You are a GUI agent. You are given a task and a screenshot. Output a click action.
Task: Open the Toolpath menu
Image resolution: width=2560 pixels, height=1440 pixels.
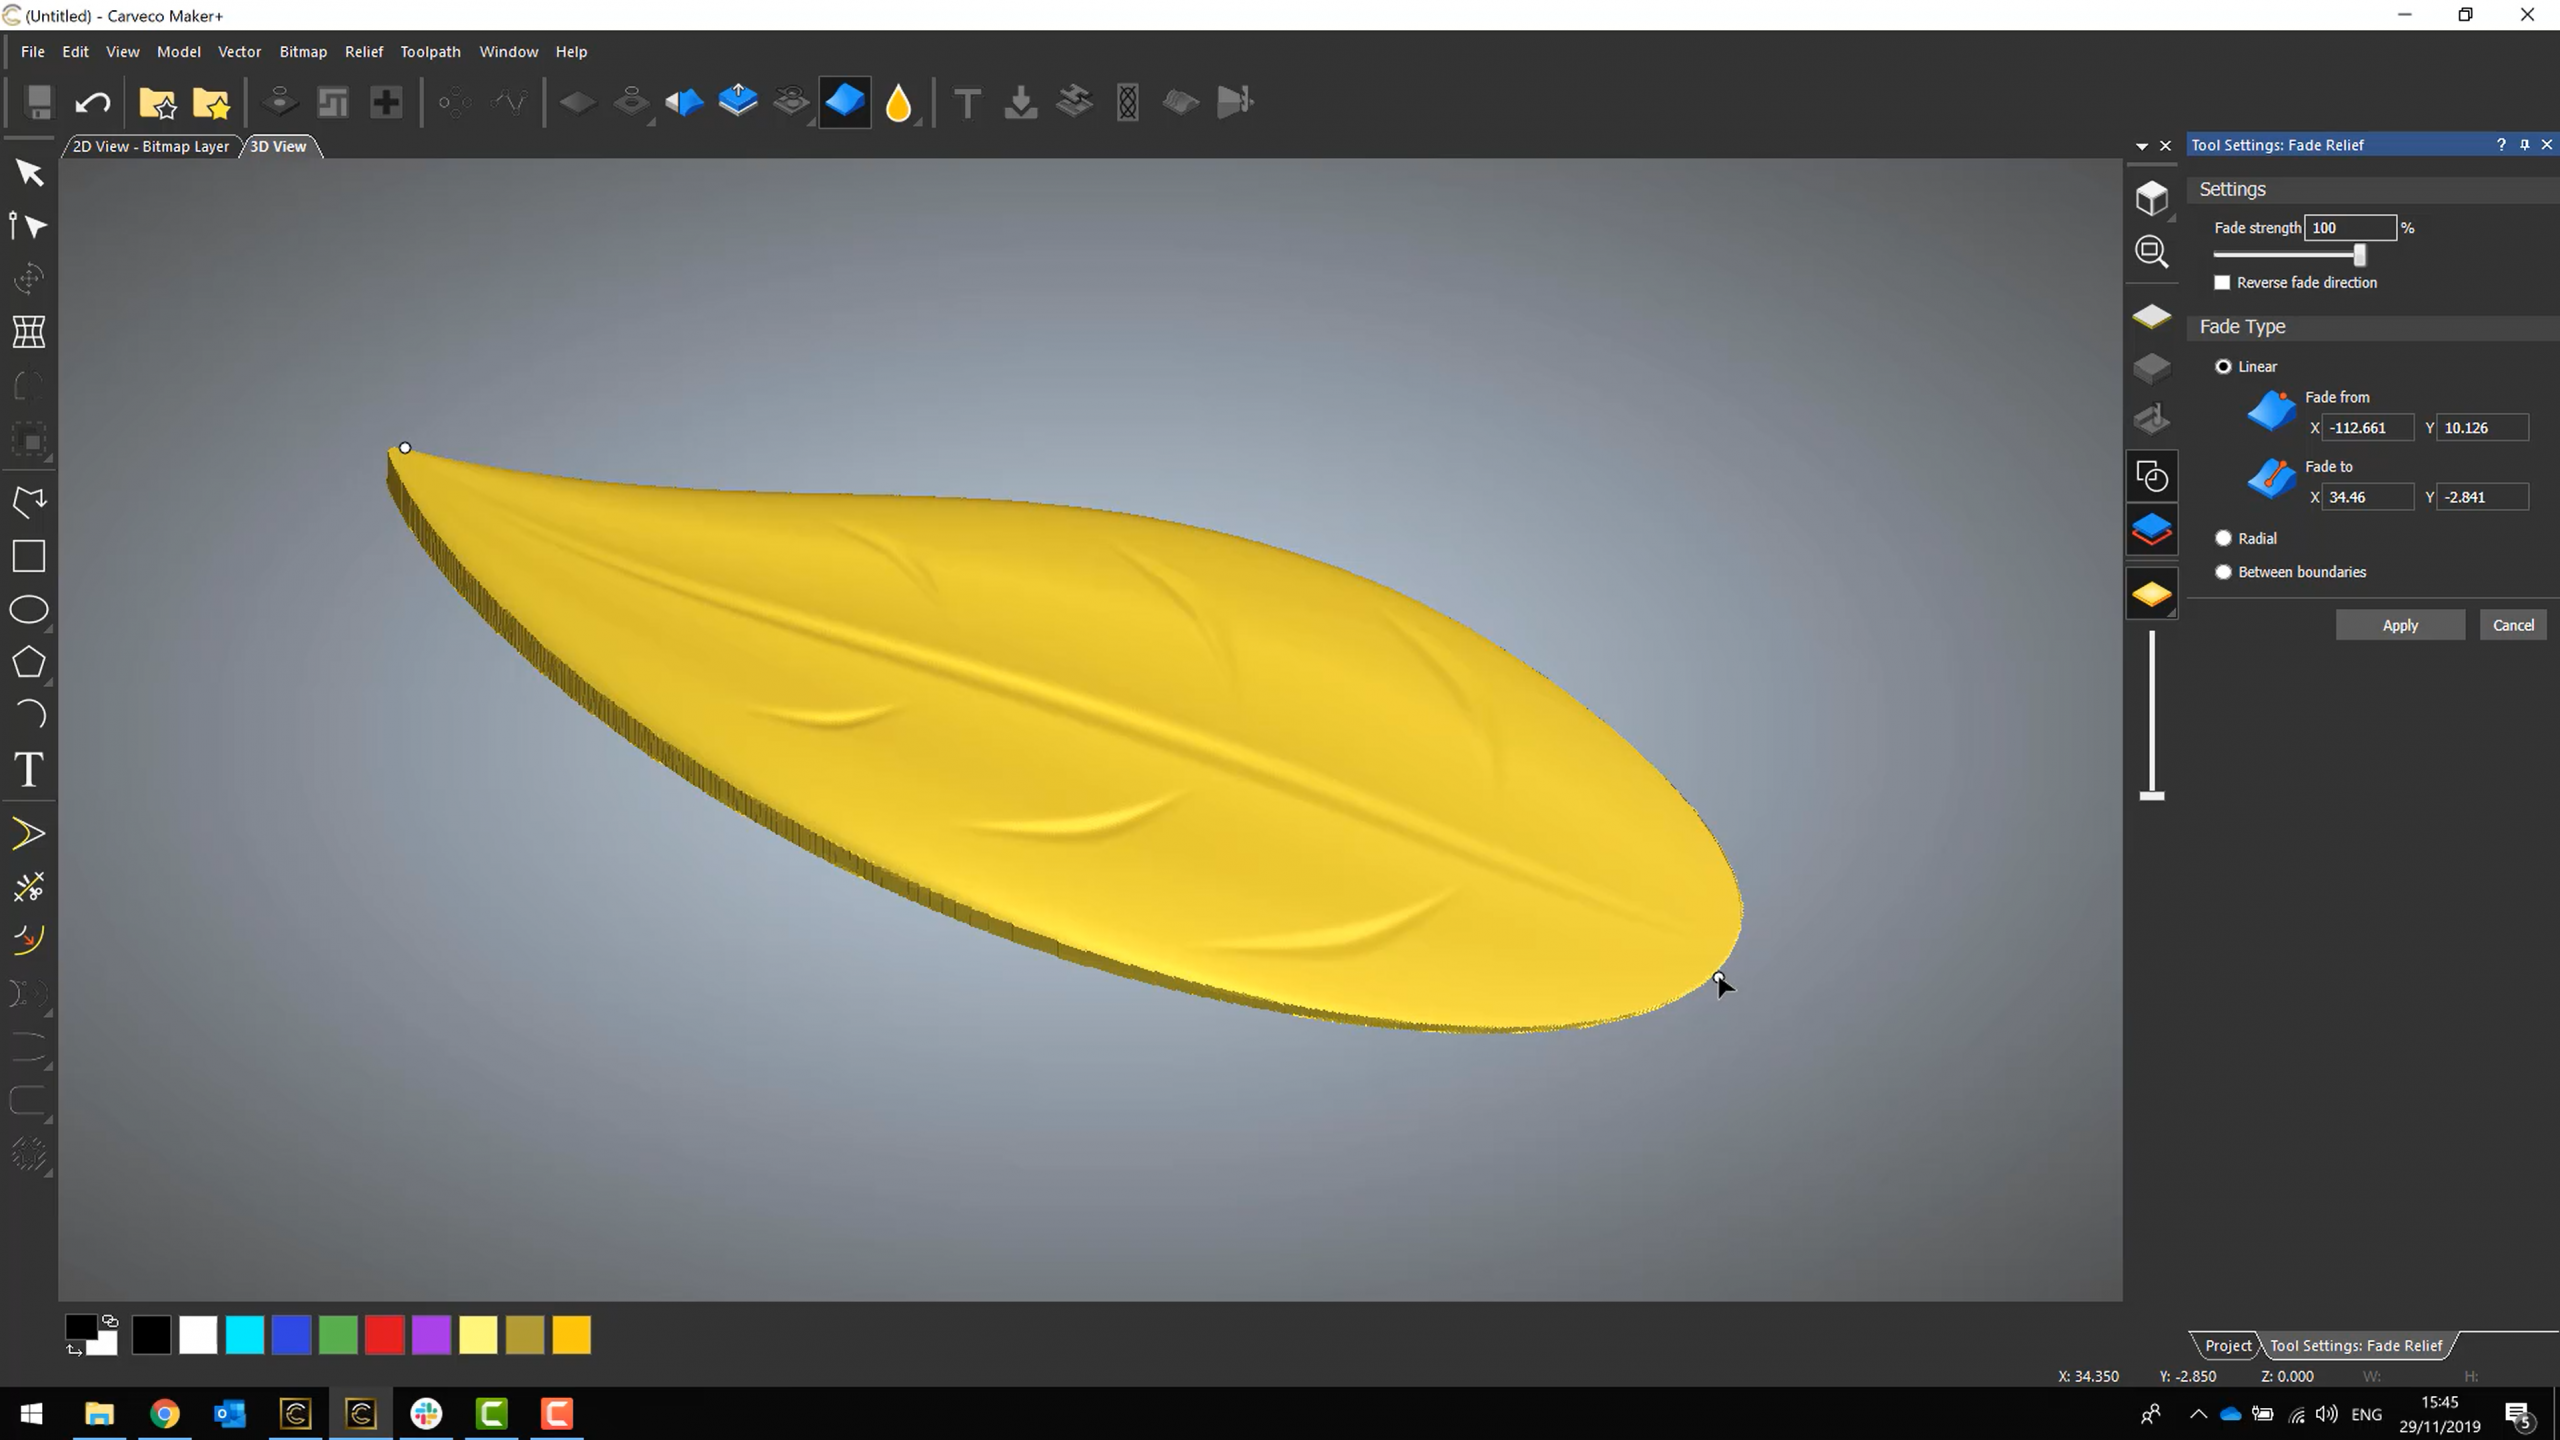(429, 51)
